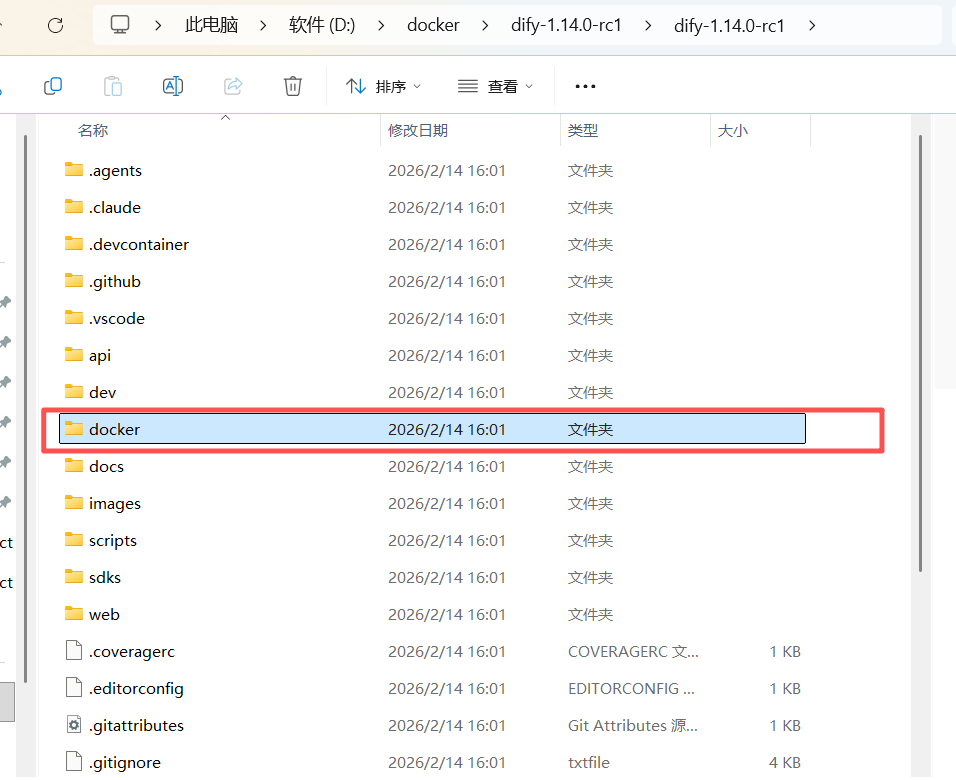This screenshot has width=956, height=780.
Task: Click the Delete trash can icon
Action: tap(293, 86)
